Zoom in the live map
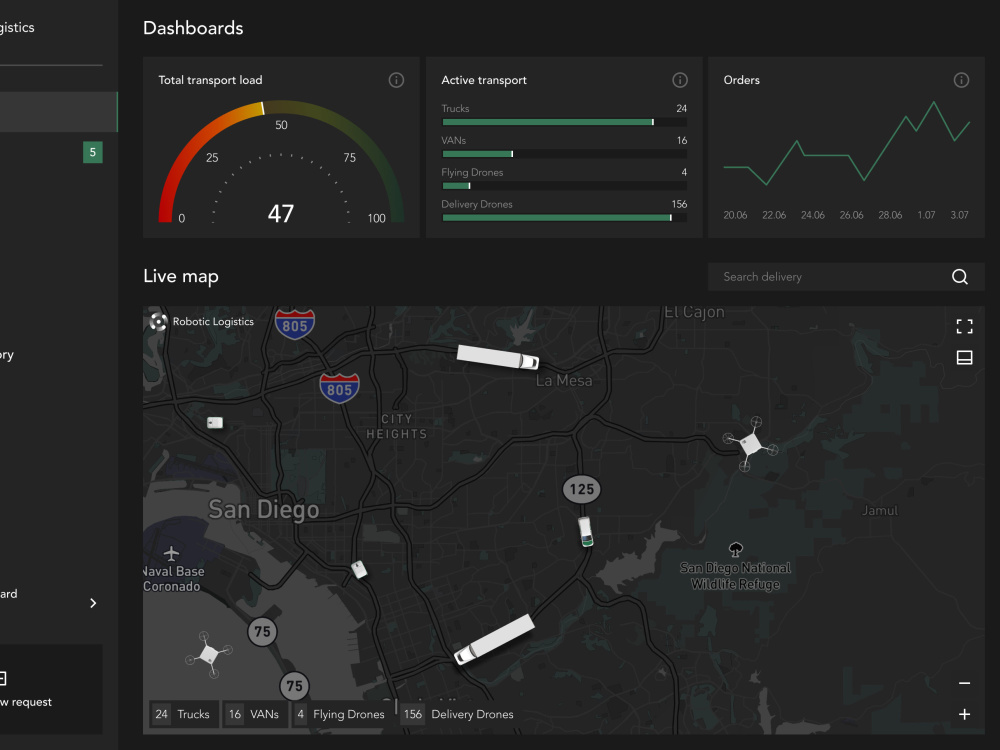This screenshot has width=1000, height=750. pyautogui.click(x=964, y=714)
